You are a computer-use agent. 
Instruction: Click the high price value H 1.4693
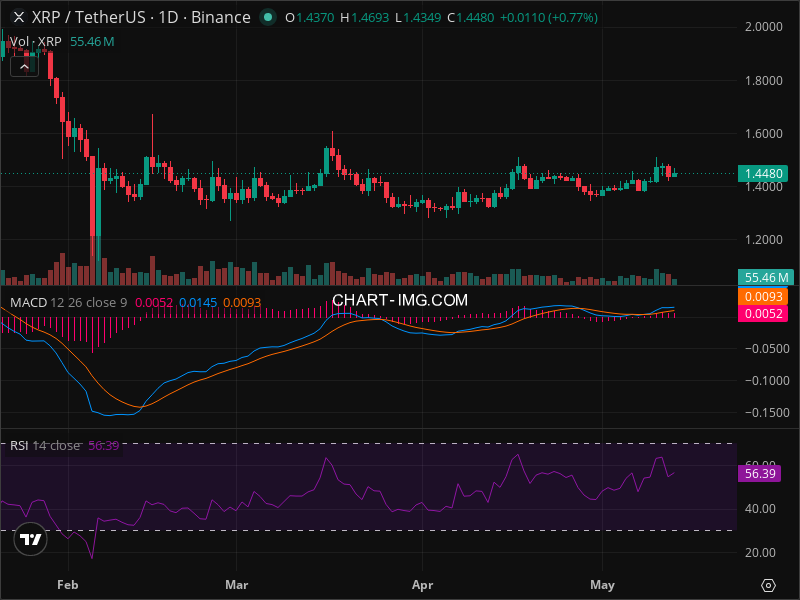[364, 18]
